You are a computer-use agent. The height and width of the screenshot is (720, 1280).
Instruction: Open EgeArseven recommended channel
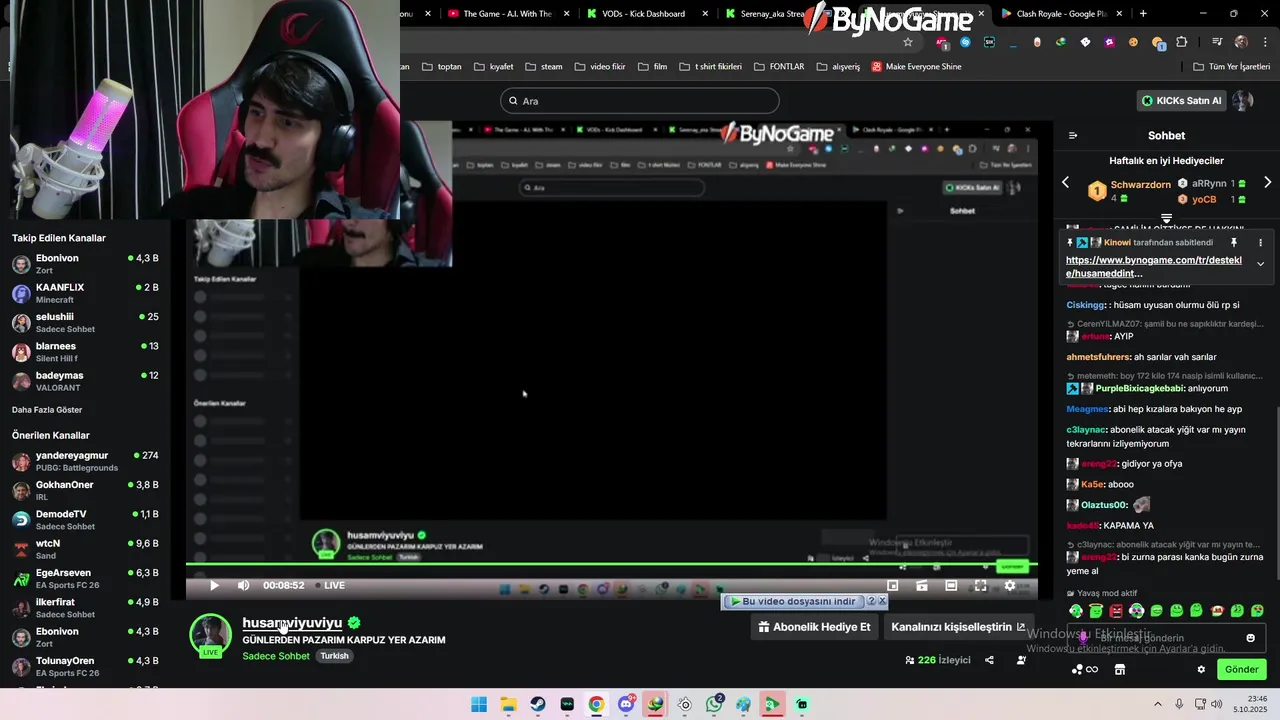(85, 578)
